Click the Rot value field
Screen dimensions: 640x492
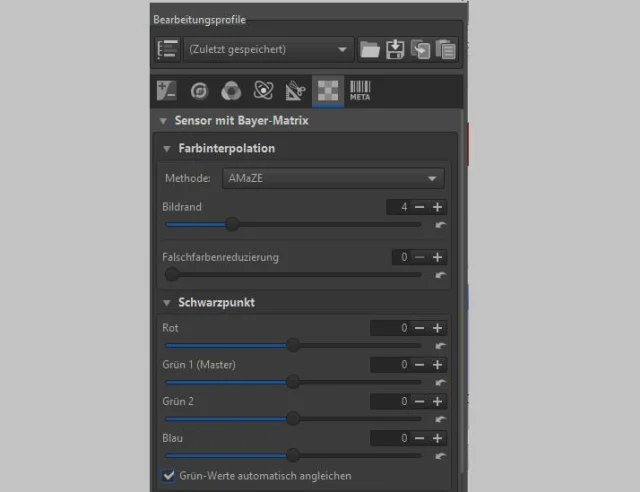coord(390,328)
